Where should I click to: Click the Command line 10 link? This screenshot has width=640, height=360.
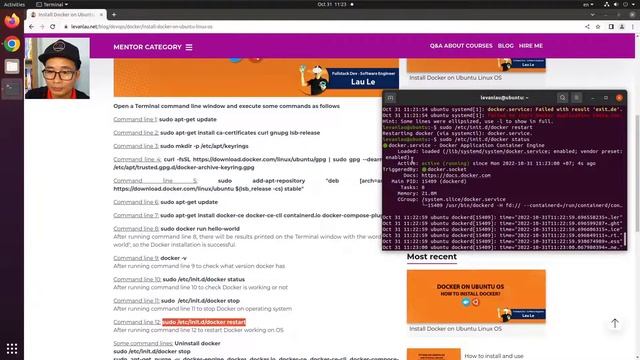(x=137, y=280)
